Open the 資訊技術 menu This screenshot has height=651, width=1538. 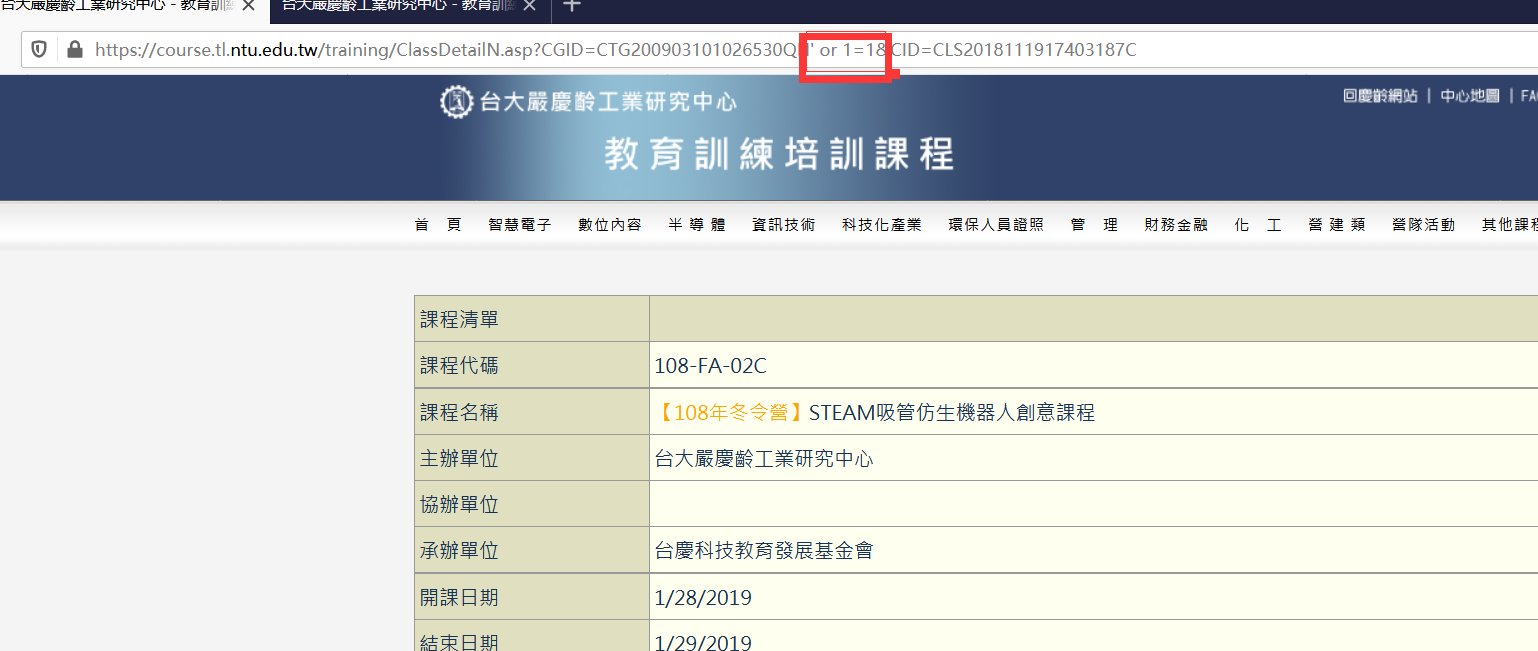pyautogui.click(x=784, y=225)
